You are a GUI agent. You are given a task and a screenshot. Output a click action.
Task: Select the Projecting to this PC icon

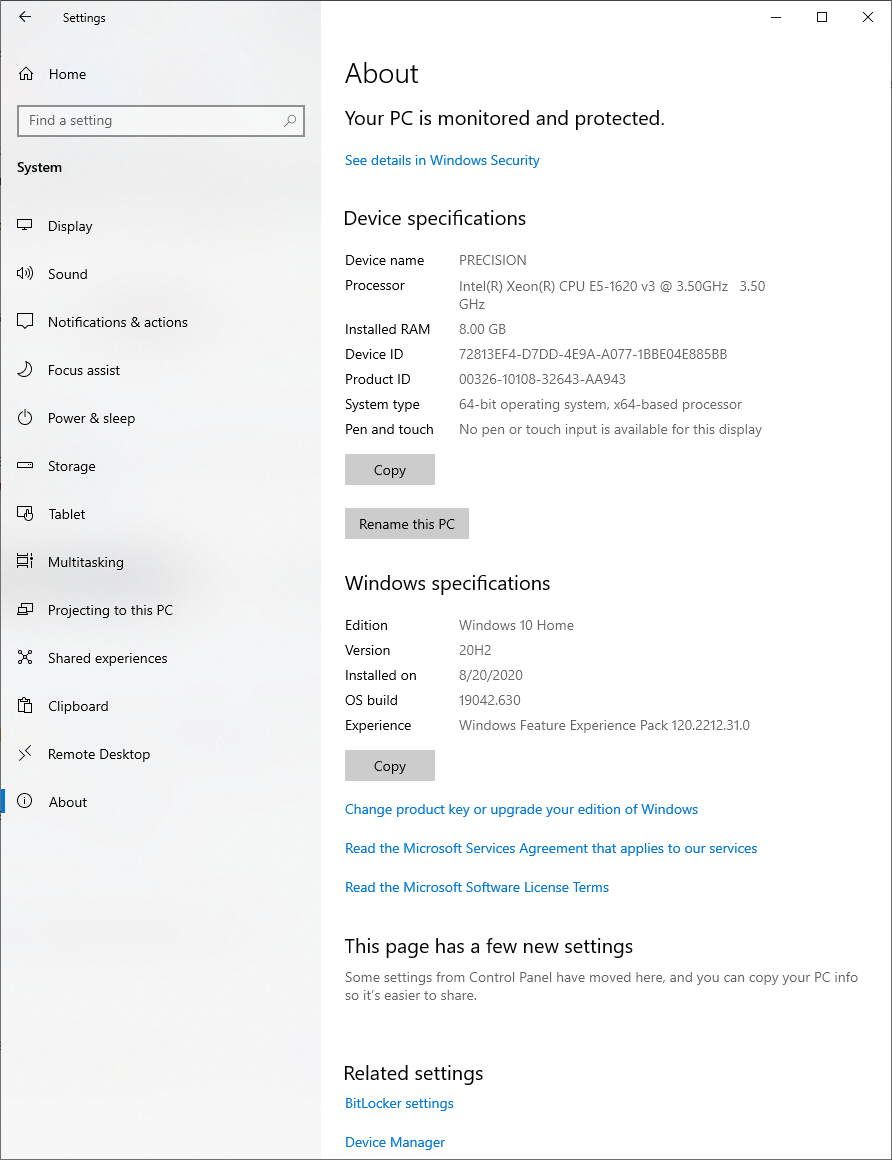tap(24, 610)
